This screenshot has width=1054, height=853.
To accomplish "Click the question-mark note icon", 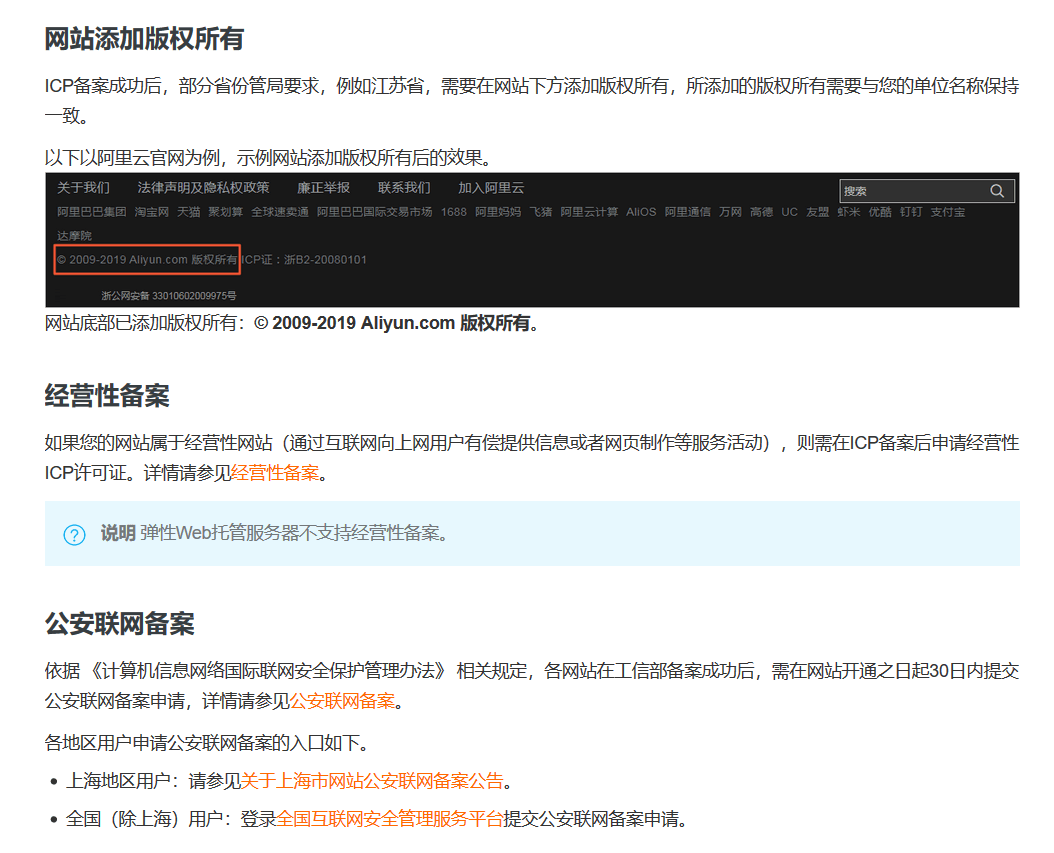I will point(74,534).
